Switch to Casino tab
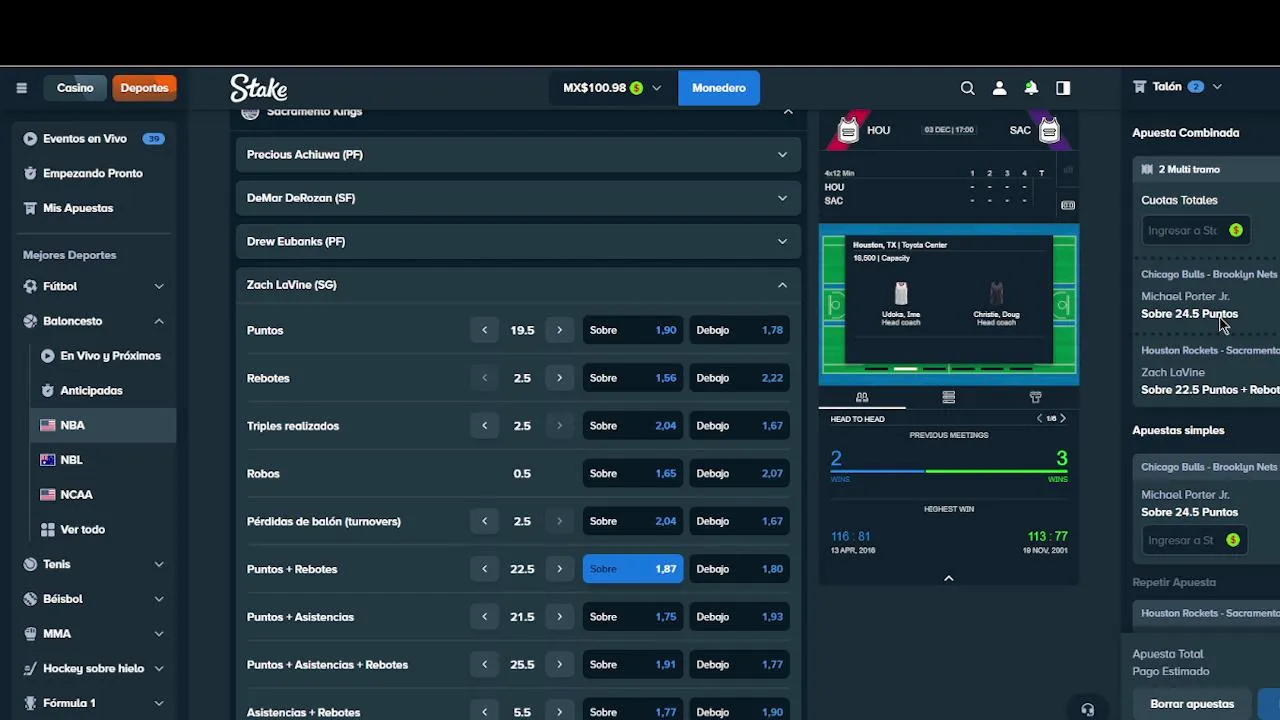This screenshot has height=720, width=1280. 75,88
